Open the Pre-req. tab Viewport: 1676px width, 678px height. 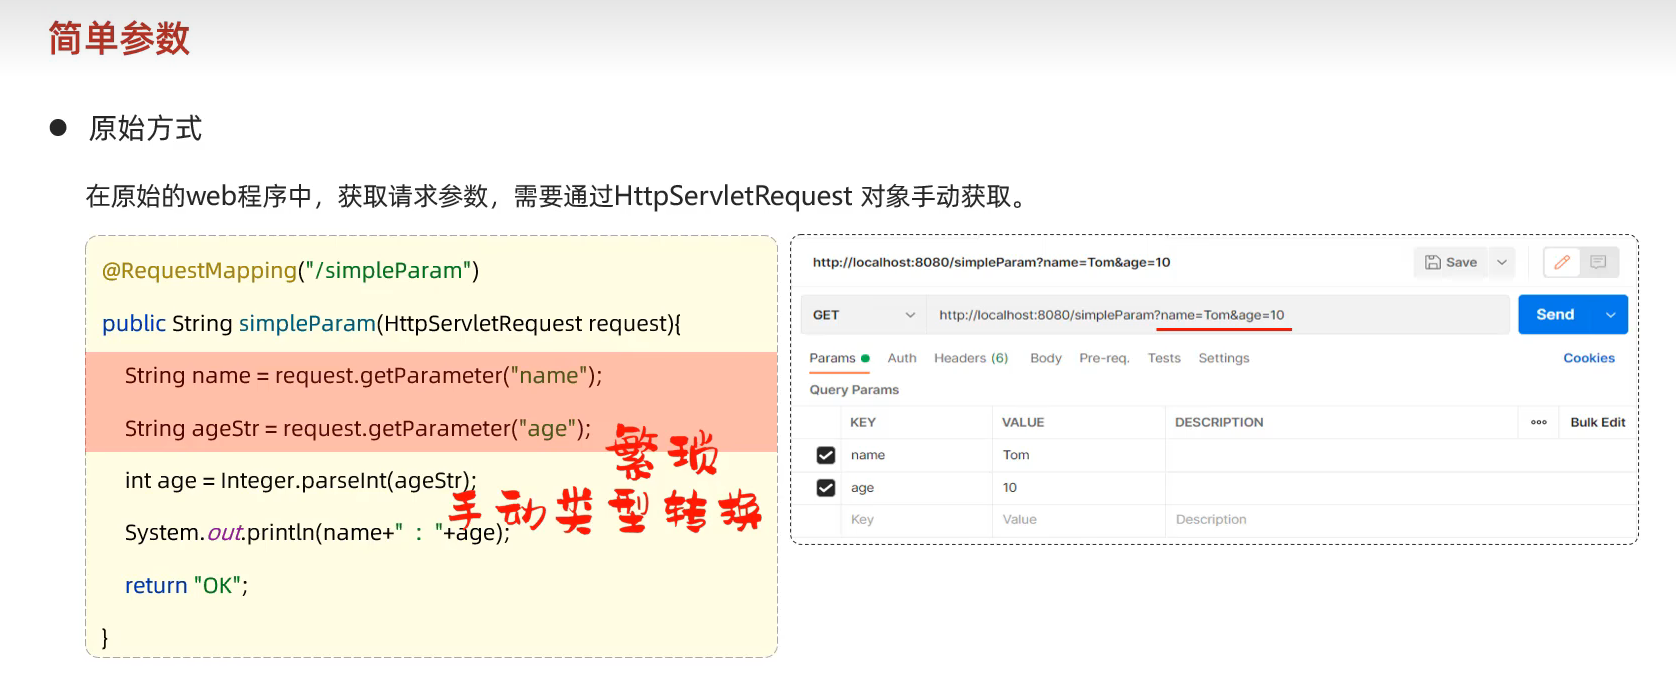(1104, 358)
